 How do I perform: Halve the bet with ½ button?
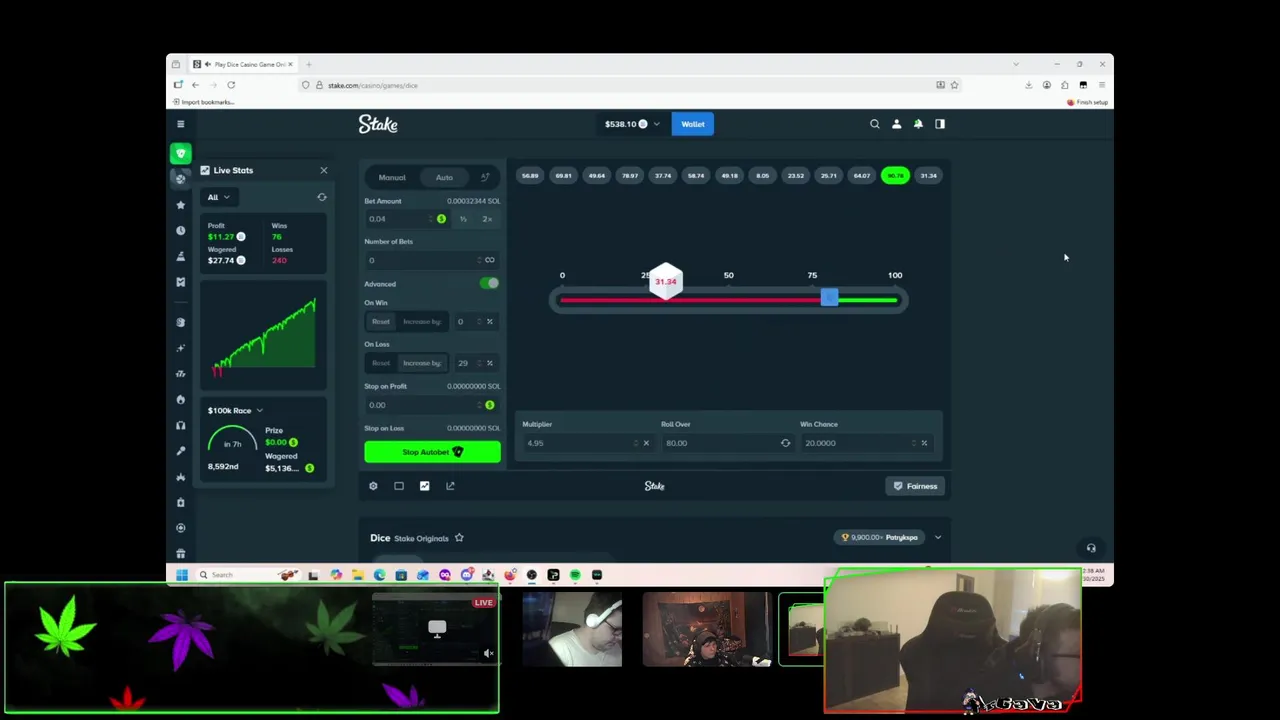tap(463, 219)
